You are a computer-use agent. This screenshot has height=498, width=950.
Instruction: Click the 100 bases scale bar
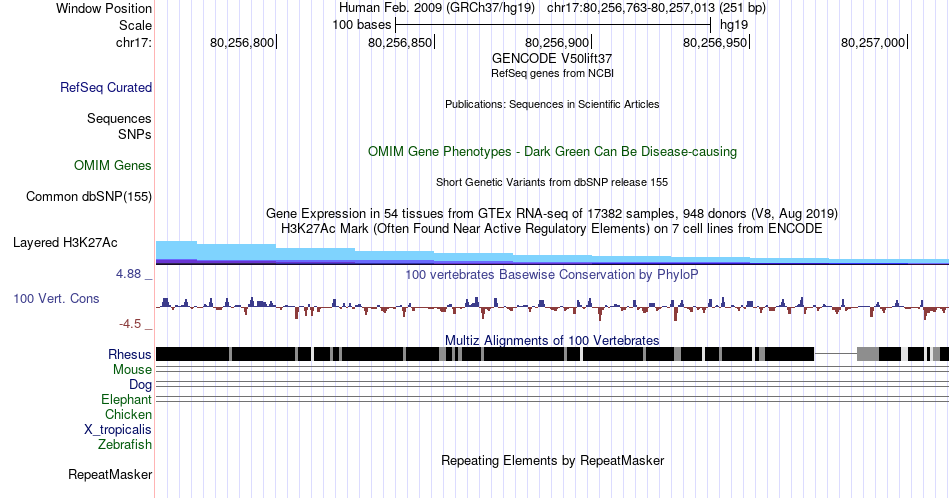click(553, 25)
